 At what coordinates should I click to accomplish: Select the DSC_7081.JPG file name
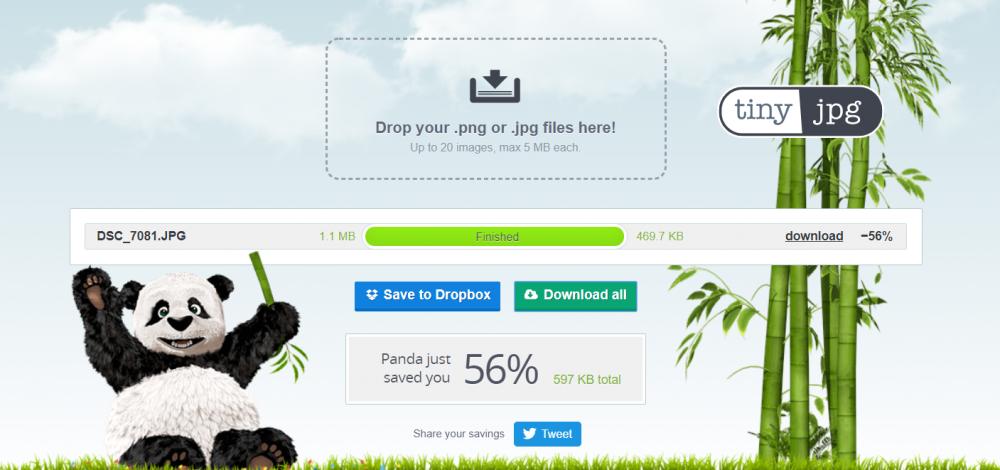click(x=142, y=236)
